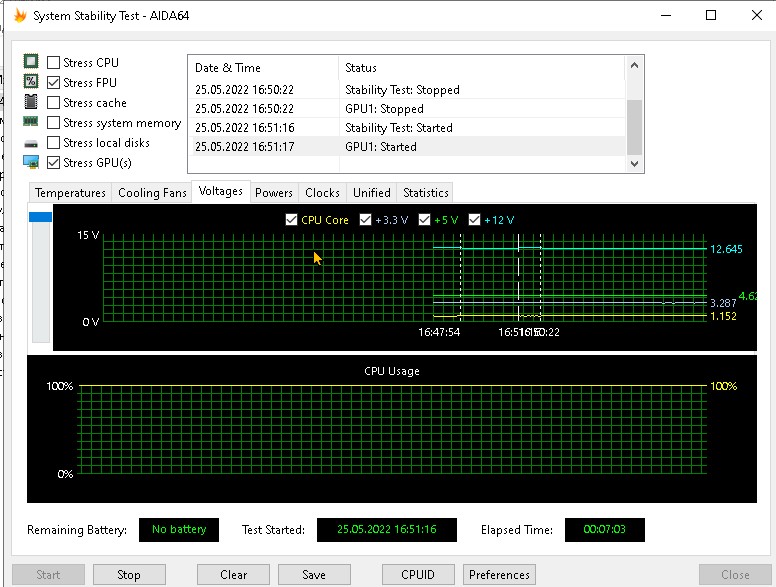Enable the Stress local disks checkbox
The height and width of the screenshot is (587, 776).
click(53, 143)
